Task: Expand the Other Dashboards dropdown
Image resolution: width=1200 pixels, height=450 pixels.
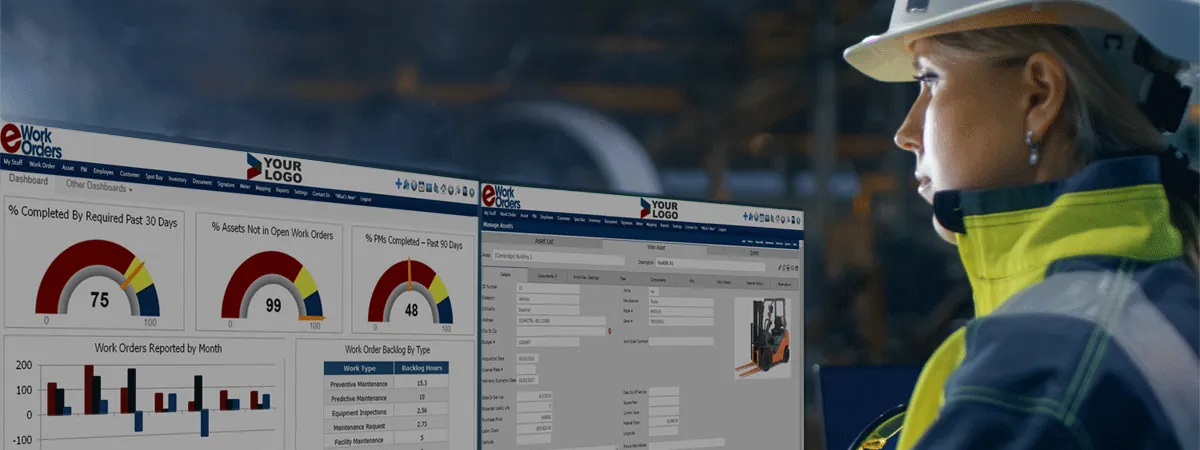Action: [x=99, y=187]
